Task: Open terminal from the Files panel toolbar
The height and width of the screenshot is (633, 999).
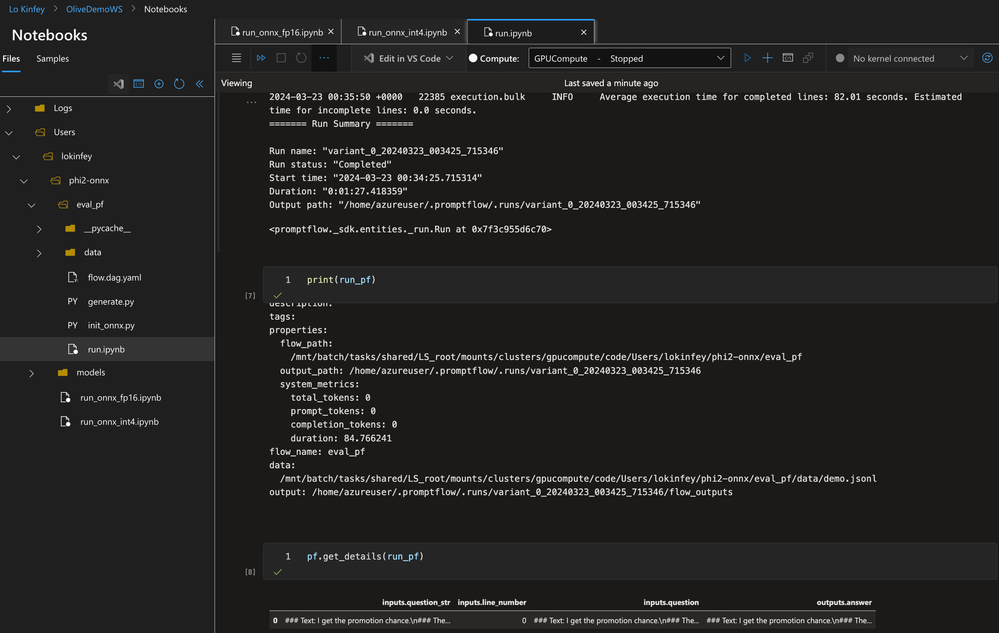Action: tap(138, 83)
